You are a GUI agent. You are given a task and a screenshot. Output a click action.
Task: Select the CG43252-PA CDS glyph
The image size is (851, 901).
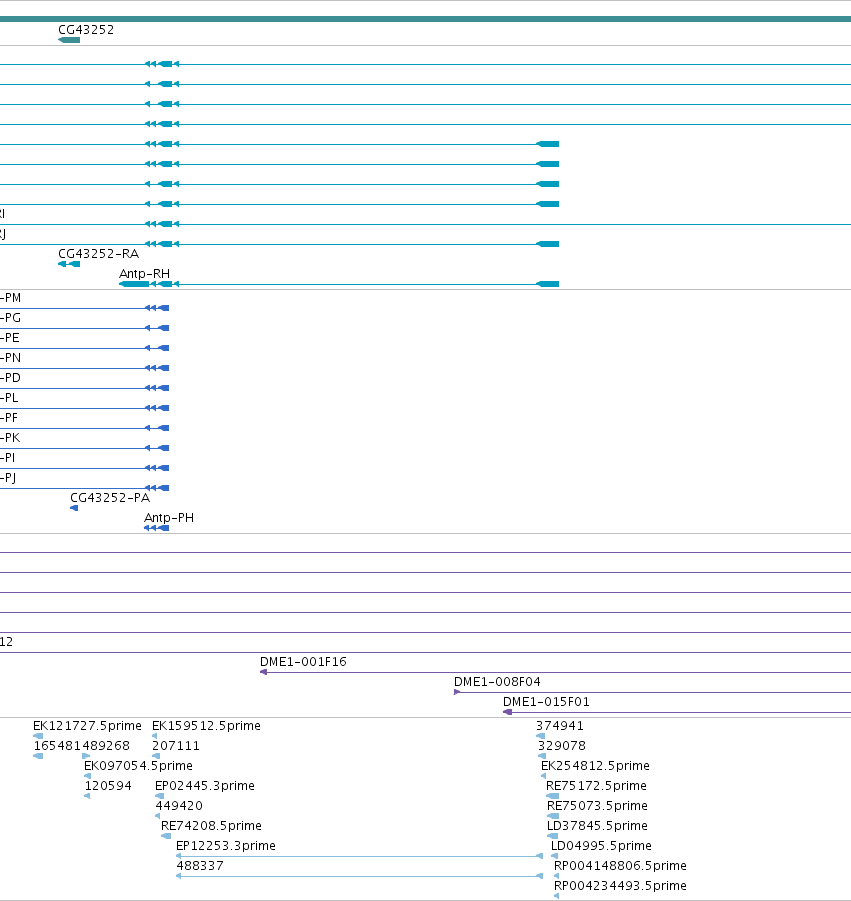point(74,508)
